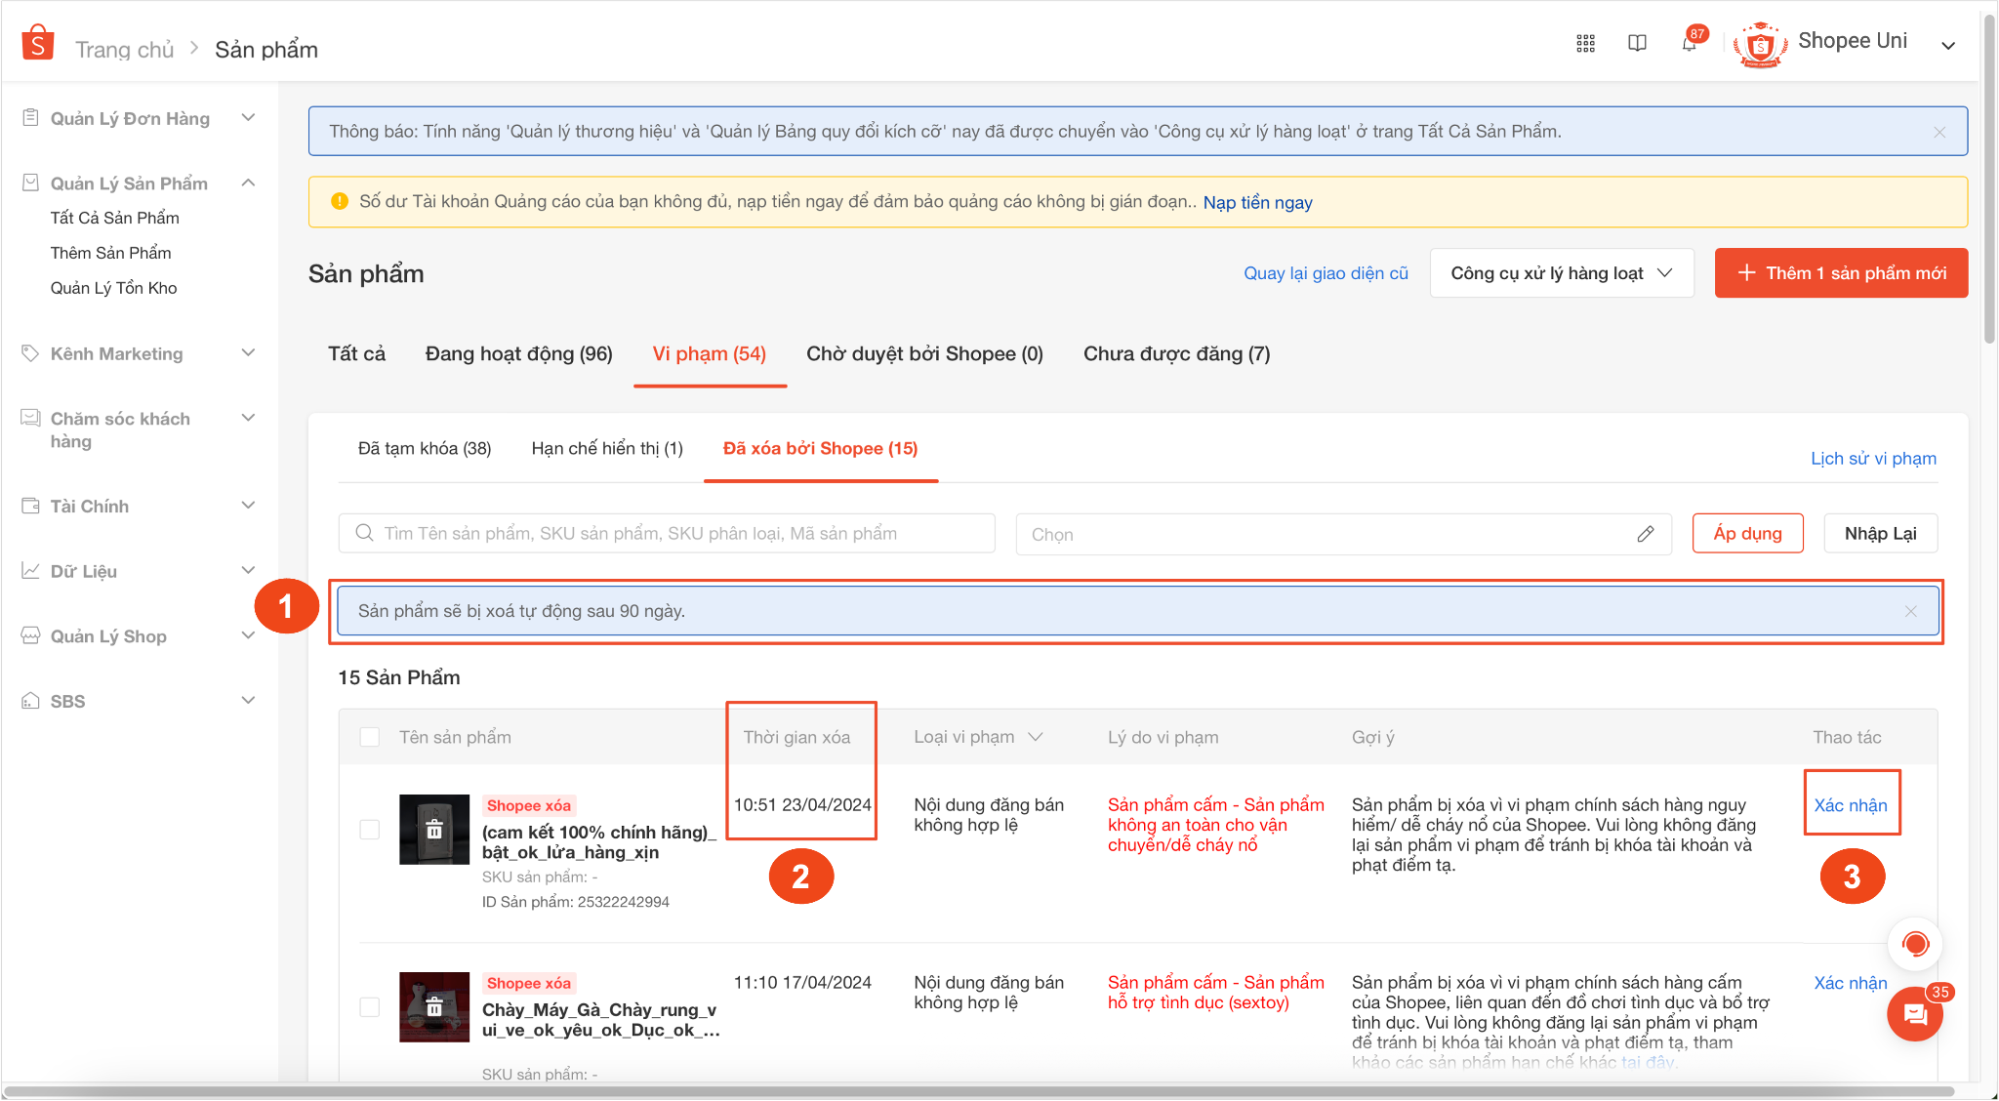Dismiss the 90-day auto-delete notice
This screenshot has height=1101, width=1999.
[1910, 611]
